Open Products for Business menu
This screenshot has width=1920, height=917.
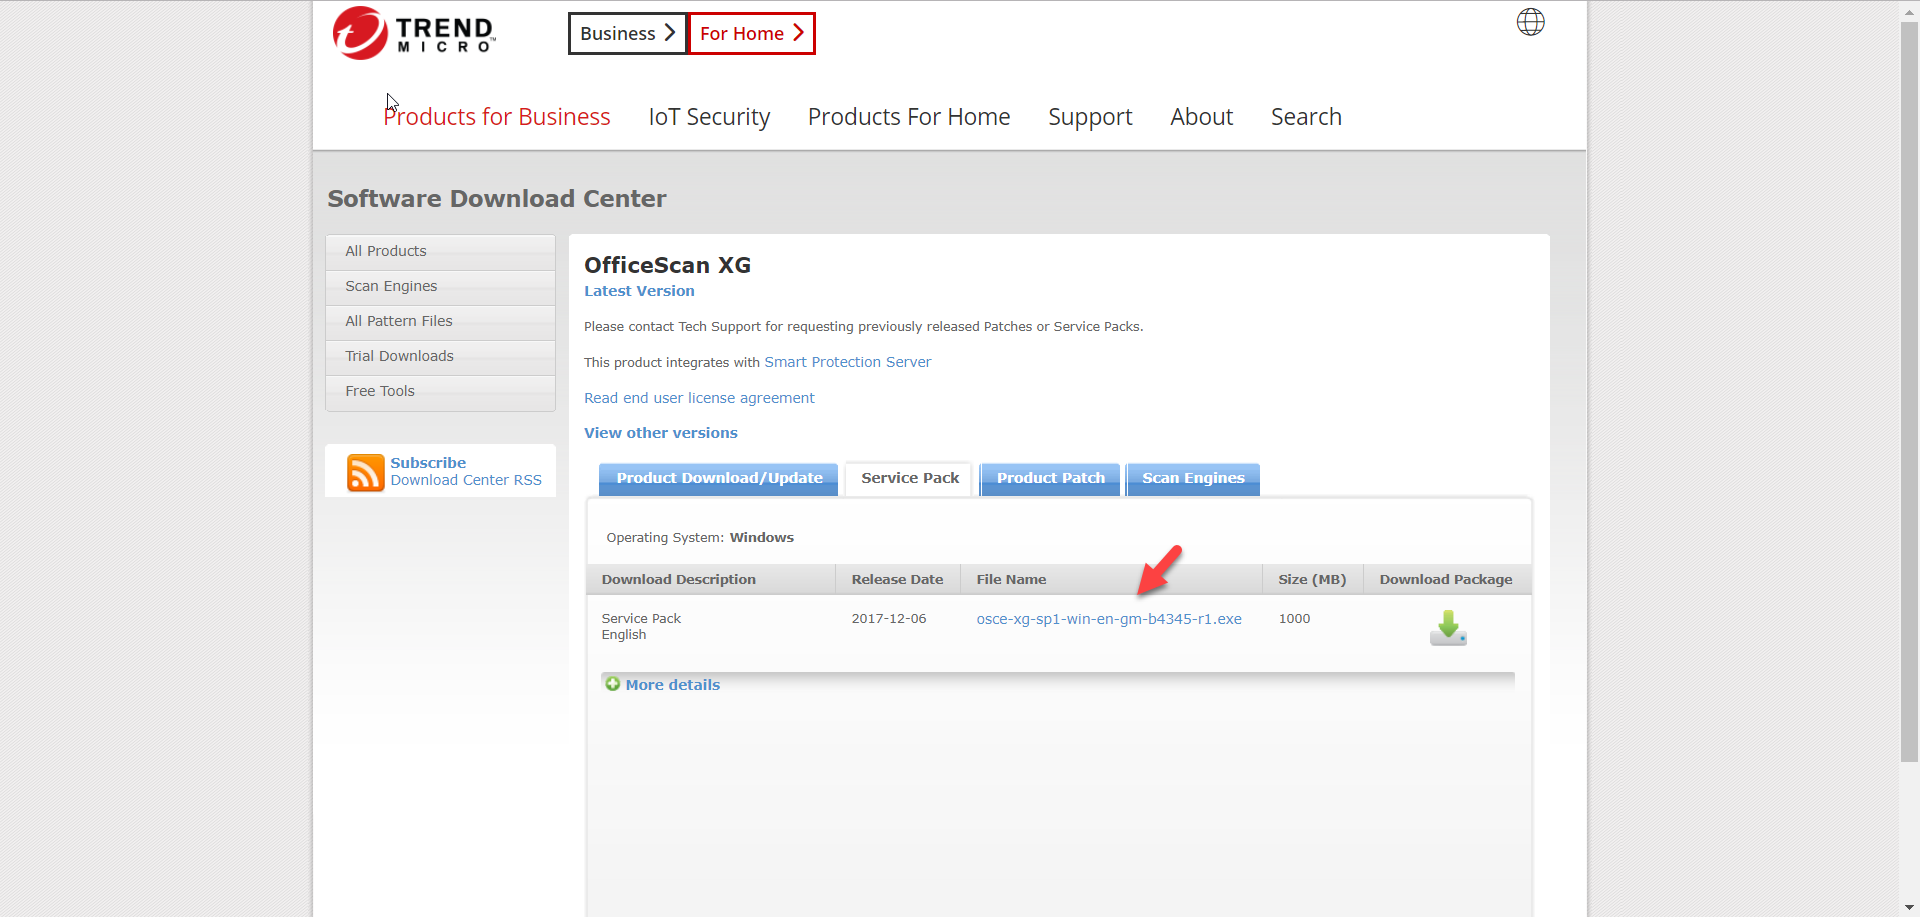(x=497, y=117)
